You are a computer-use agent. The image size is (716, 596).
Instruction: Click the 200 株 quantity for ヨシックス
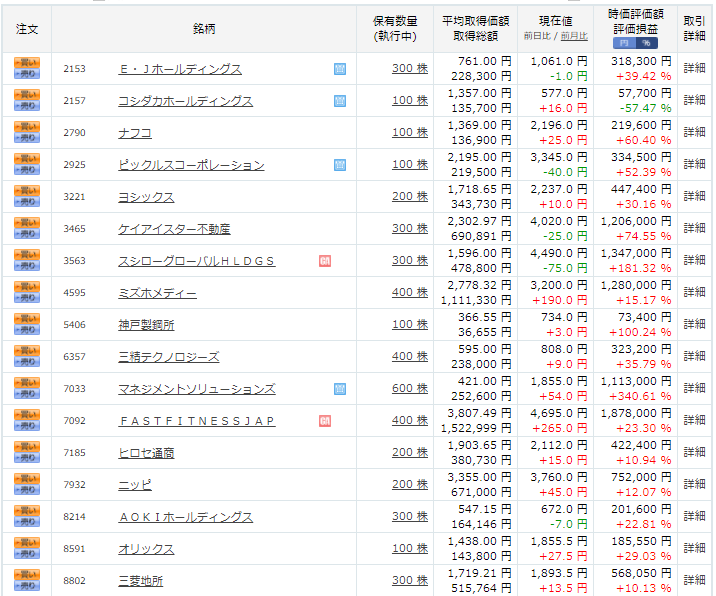(410, 196)
